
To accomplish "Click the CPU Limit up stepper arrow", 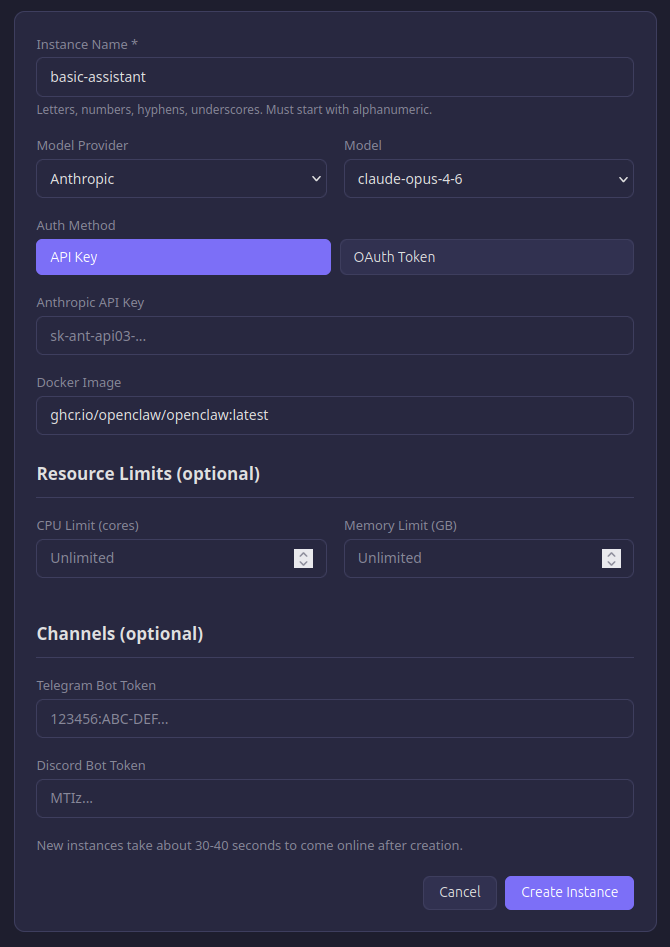I will [x=303, y=553].
